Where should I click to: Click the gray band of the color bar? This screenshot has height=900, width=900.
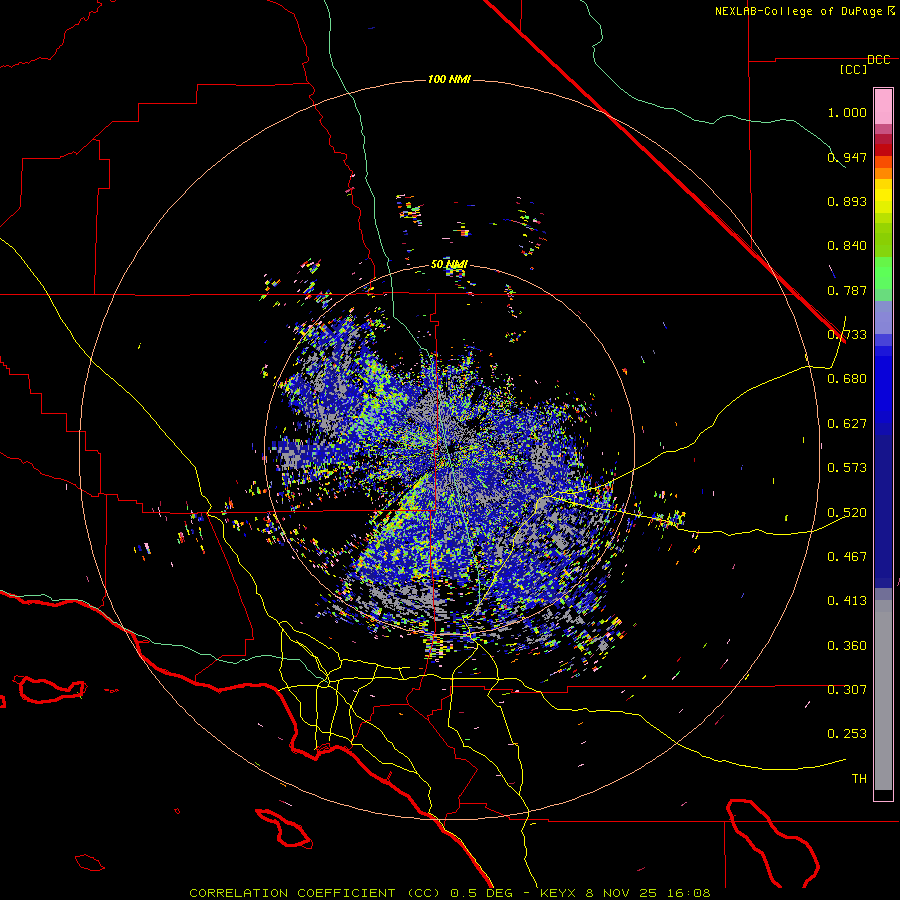pyautogui.click(x=883, y=695)
